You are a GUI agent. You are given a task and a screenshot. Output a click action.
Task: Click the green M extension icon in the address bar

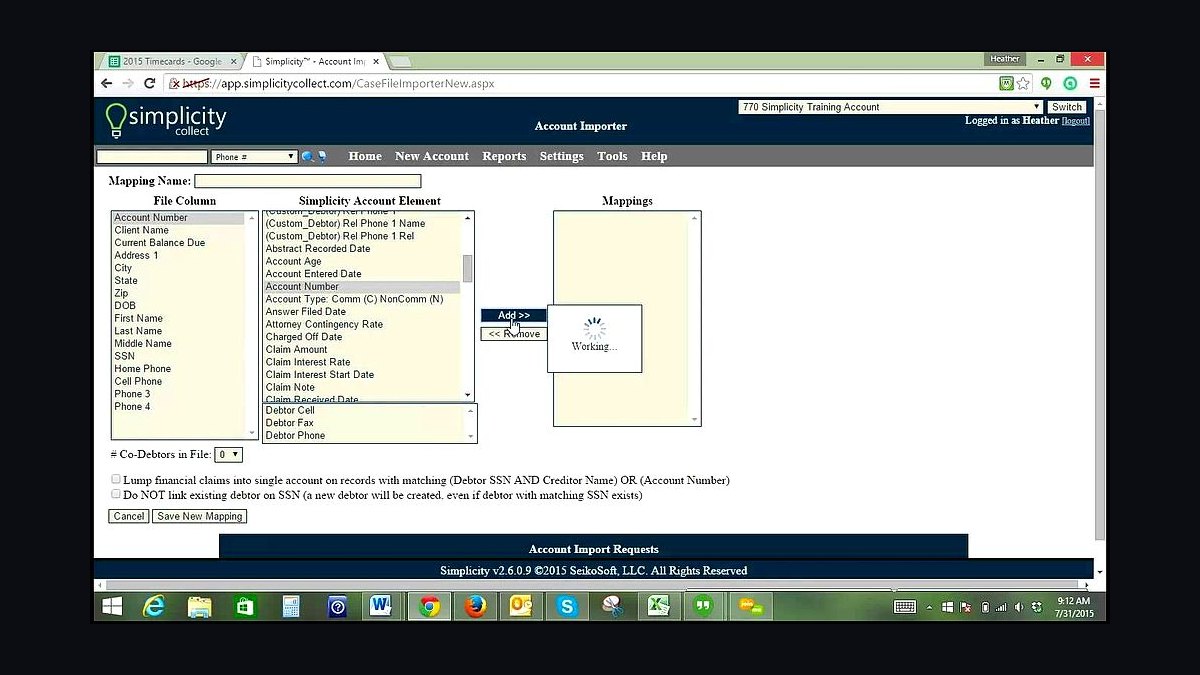[1006, 84]
